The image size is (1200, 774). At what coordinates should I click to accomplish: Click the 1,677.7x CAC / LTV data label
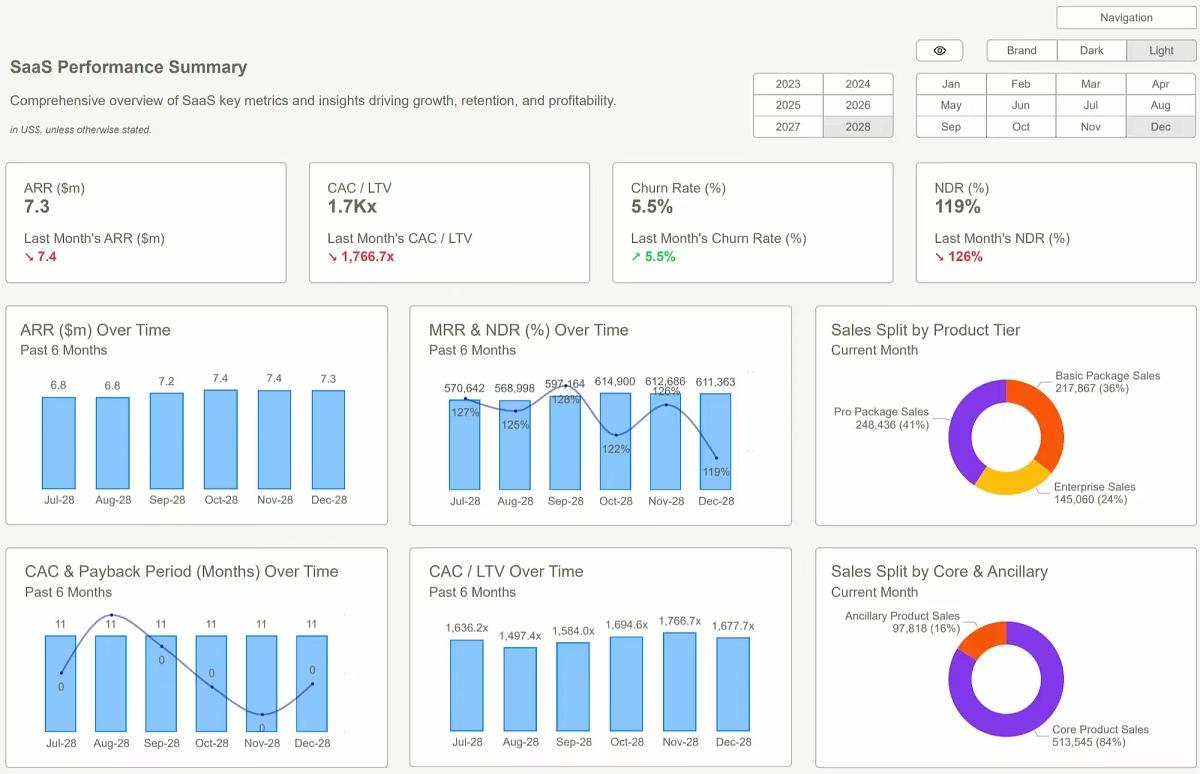click(733, 626)
